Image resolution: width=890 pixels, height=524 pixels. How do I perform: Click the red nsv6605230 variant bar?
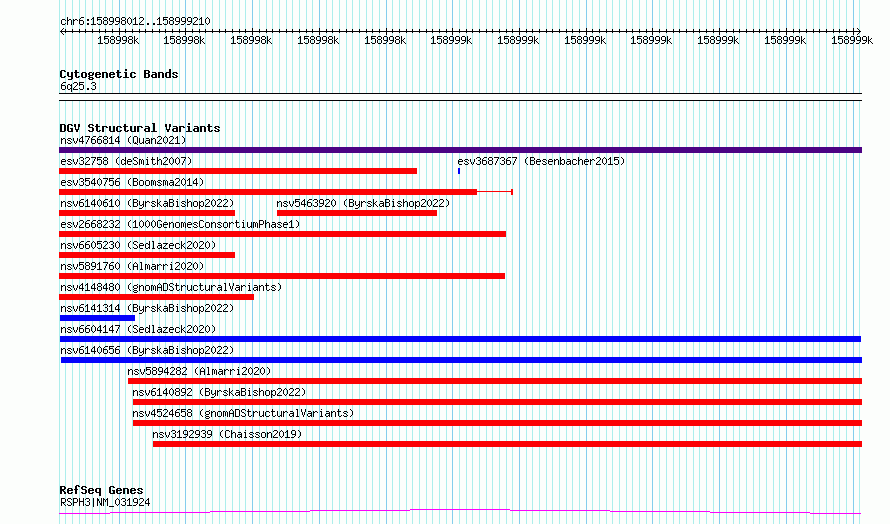(147, 255)
